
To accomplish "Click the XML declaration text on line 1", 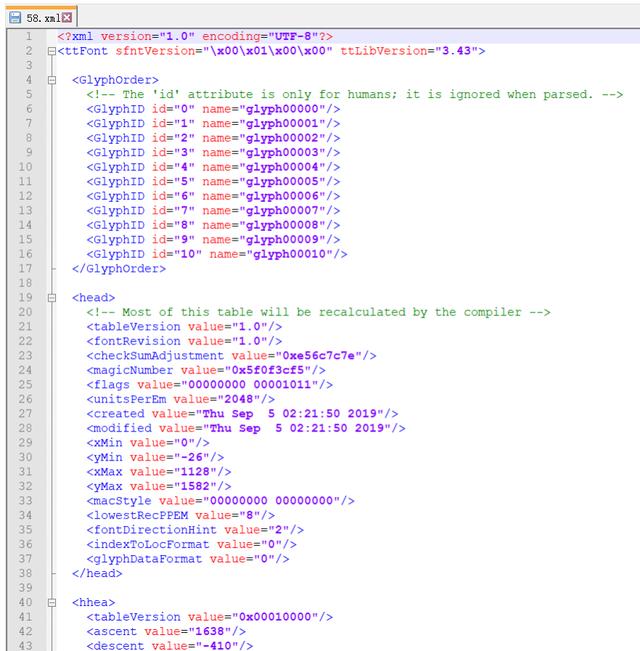I will [195, 37].
